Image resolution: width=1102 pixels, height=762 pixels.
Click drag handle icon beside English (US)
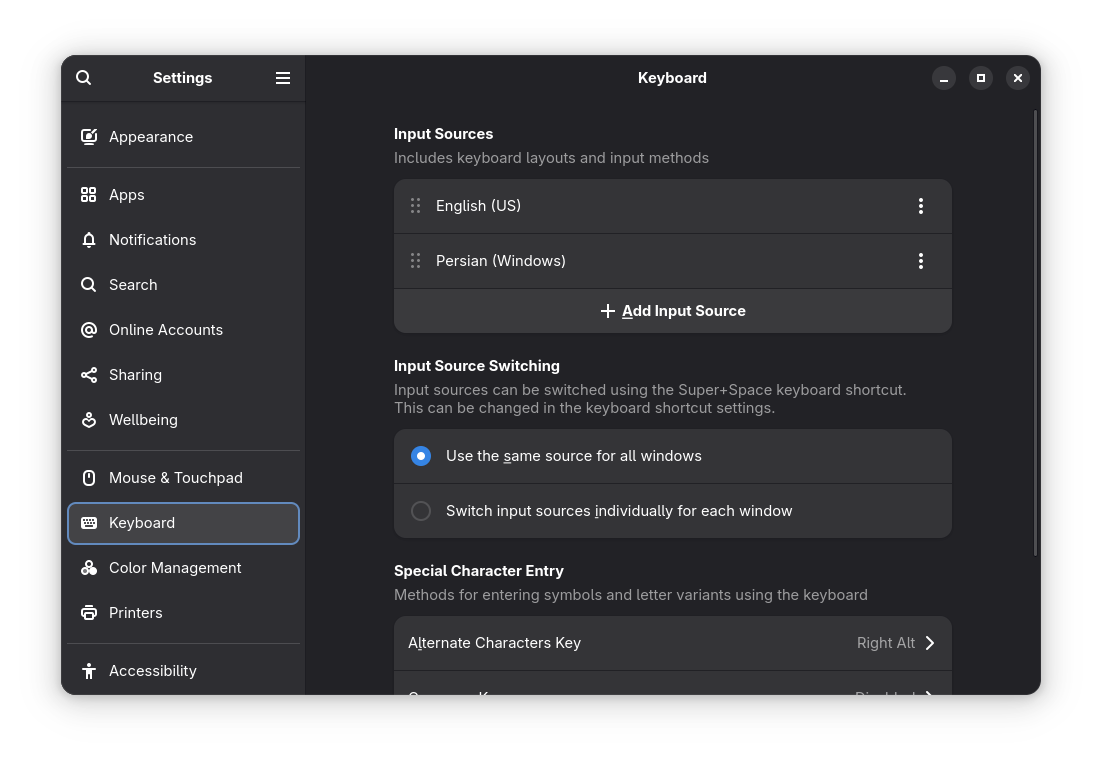click(x=415, y=206)
